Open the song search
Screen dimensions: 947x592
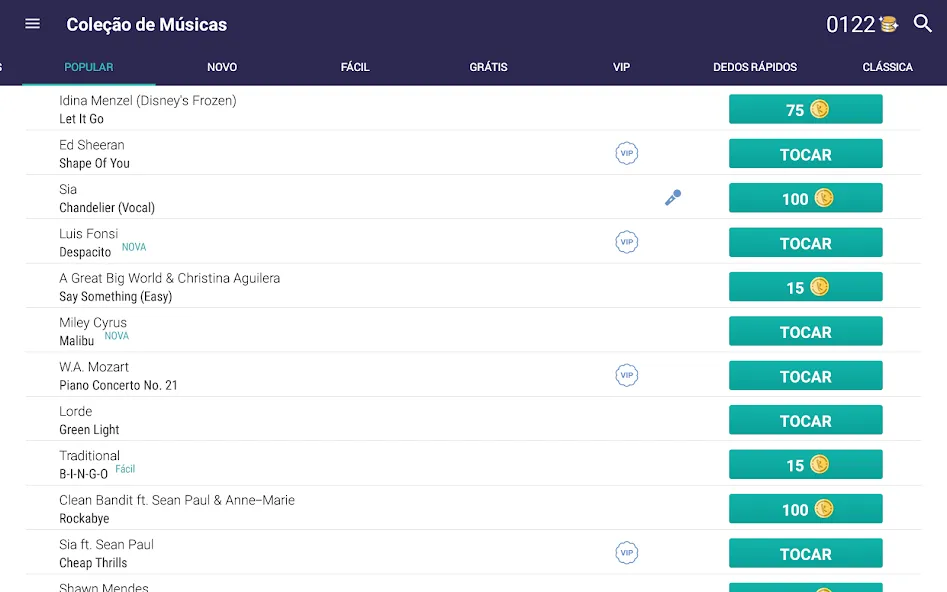pos(922,24)
